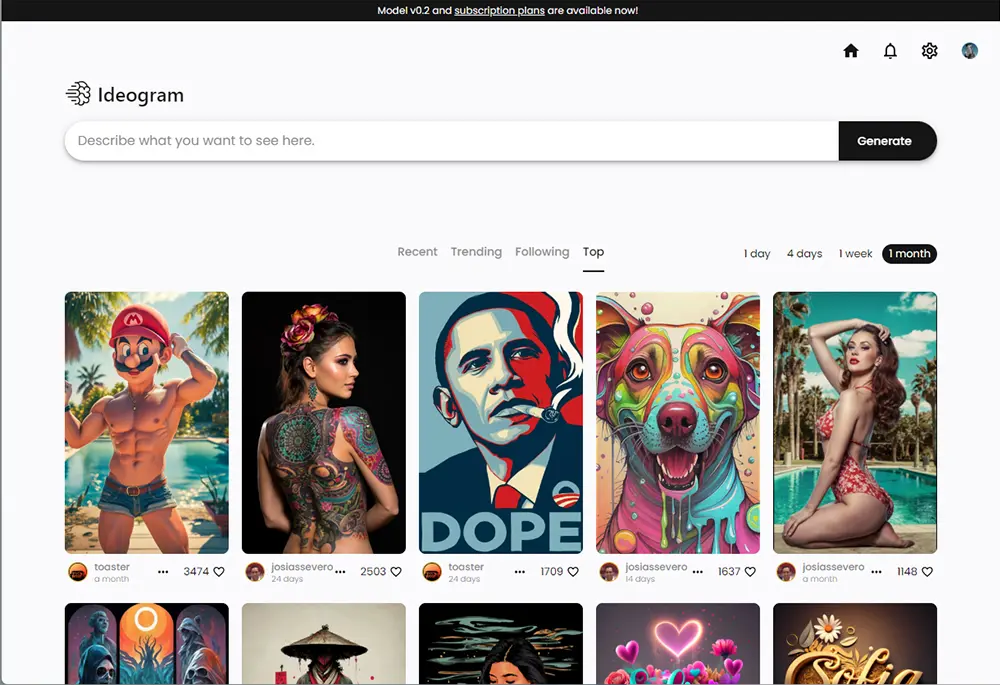
Task: Click the 3474 like count
Action: click(x=196, y=571)
